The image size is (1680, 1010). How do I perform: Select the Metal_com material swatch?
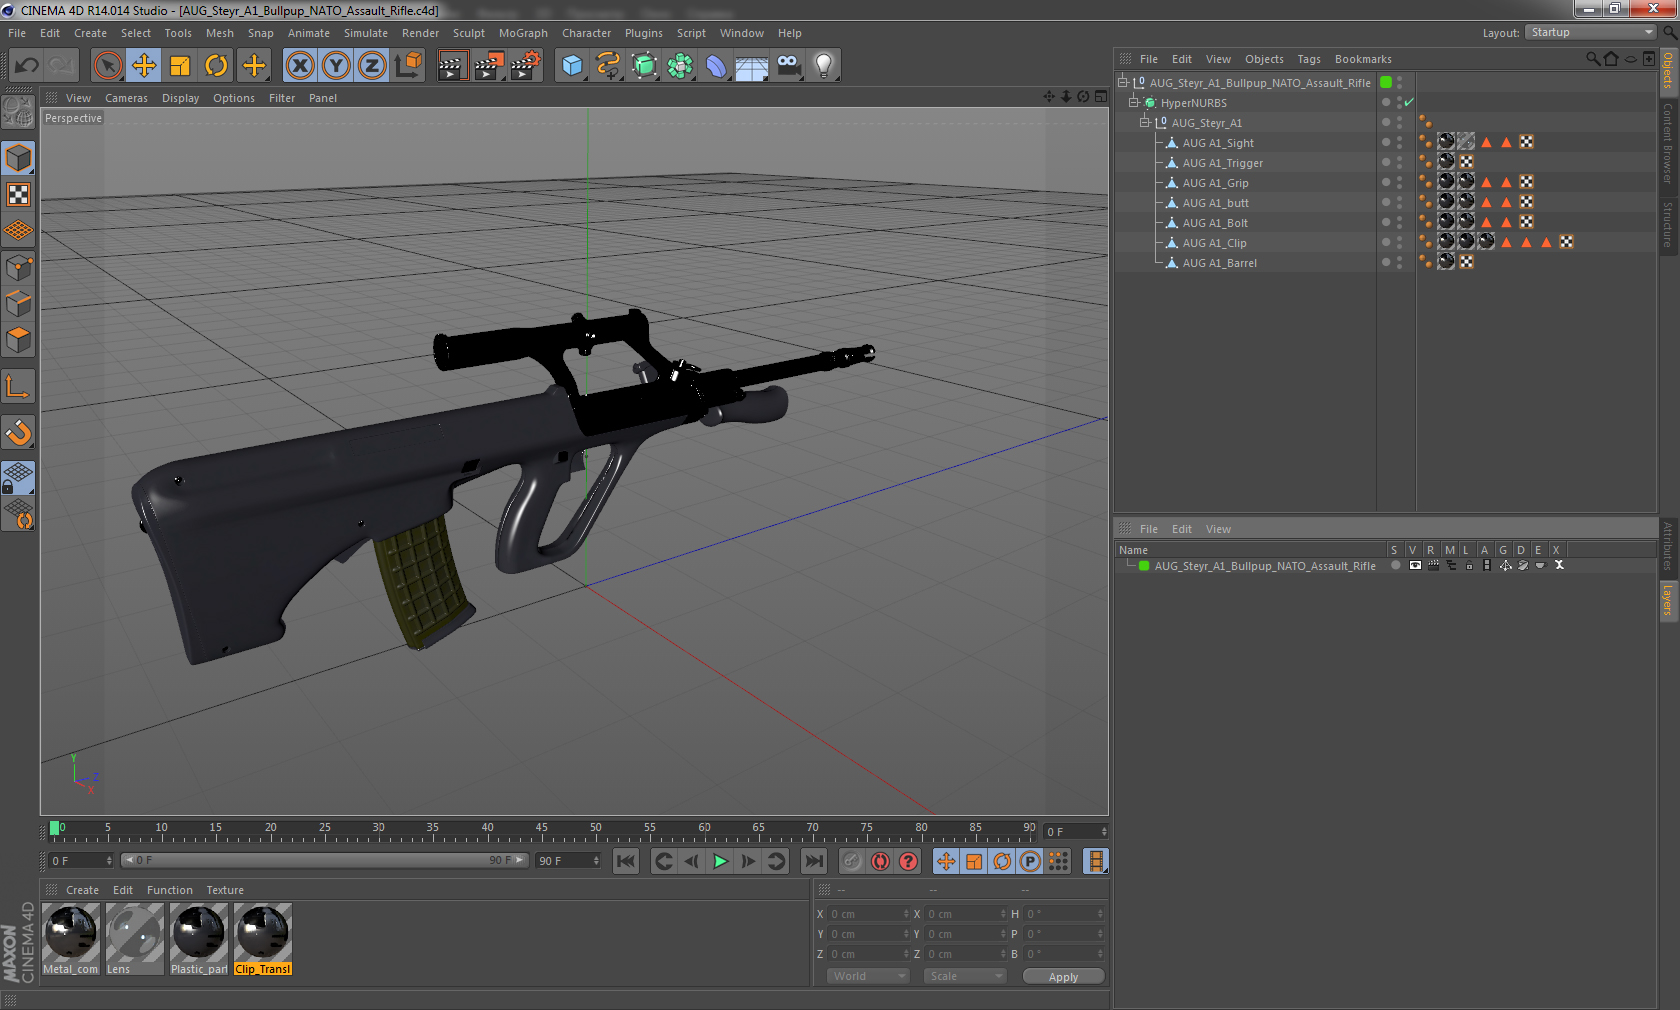pos(71,939)
